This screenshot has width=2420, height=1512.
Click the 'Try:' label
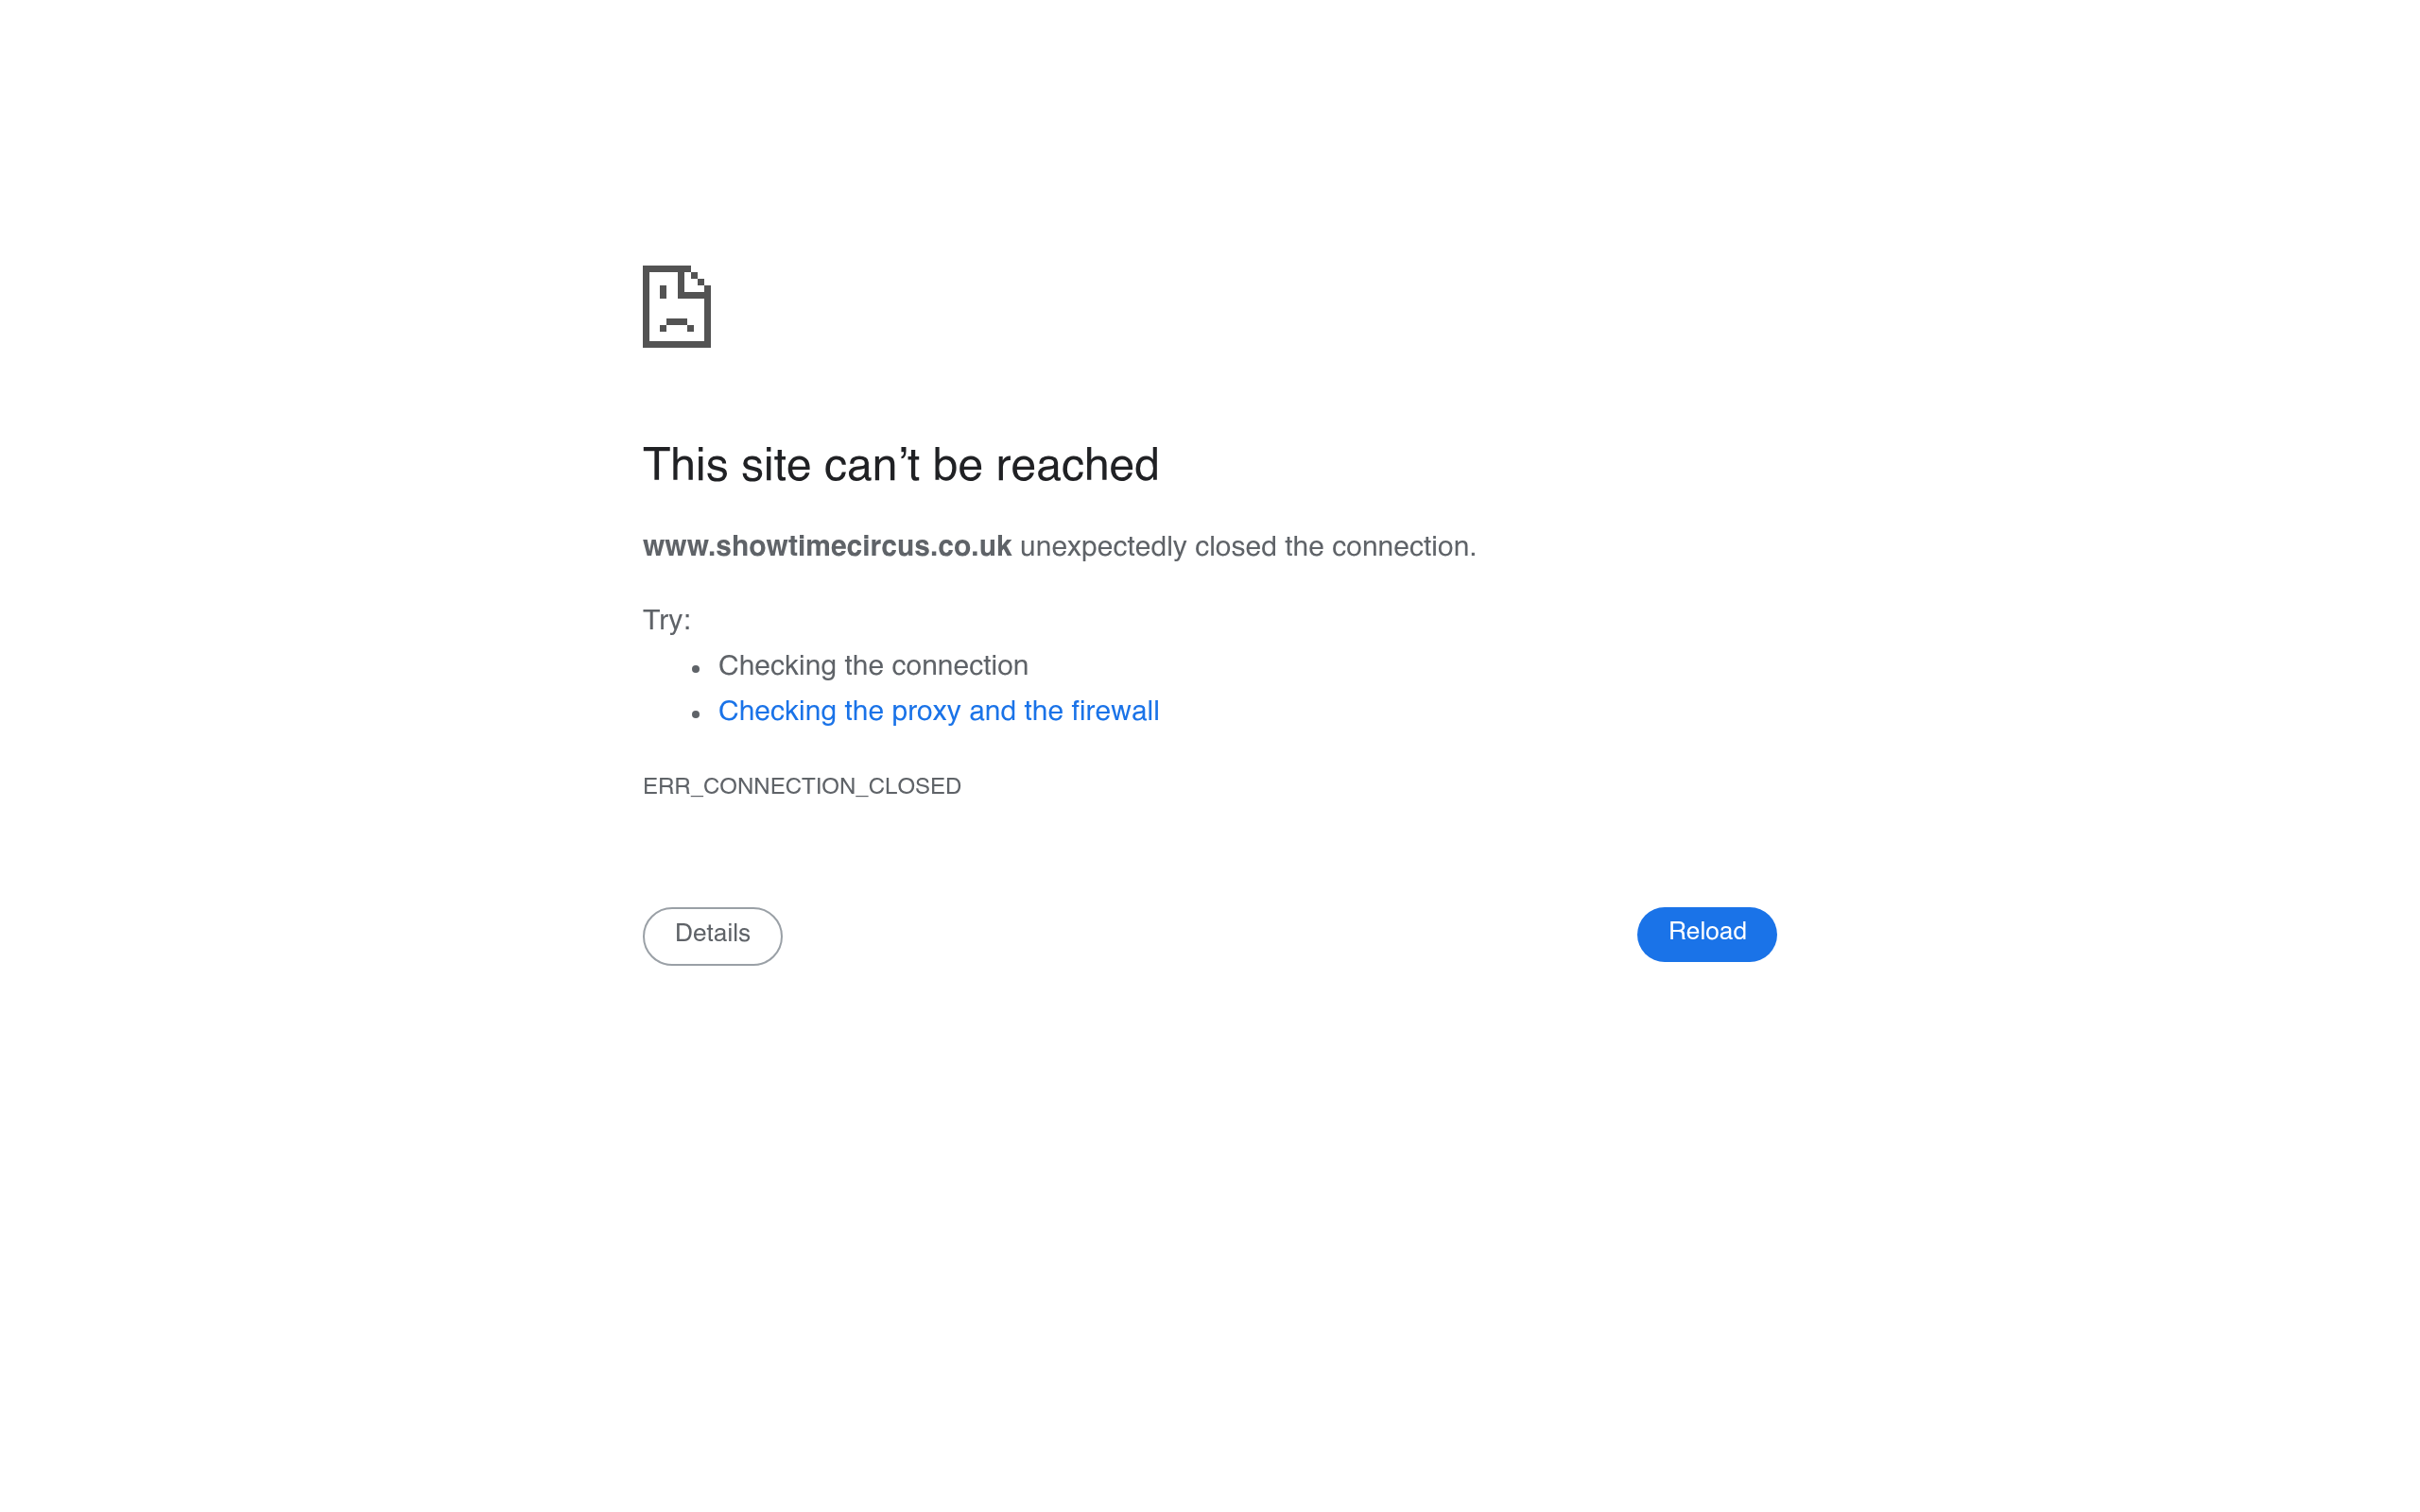tap(666, 620)
